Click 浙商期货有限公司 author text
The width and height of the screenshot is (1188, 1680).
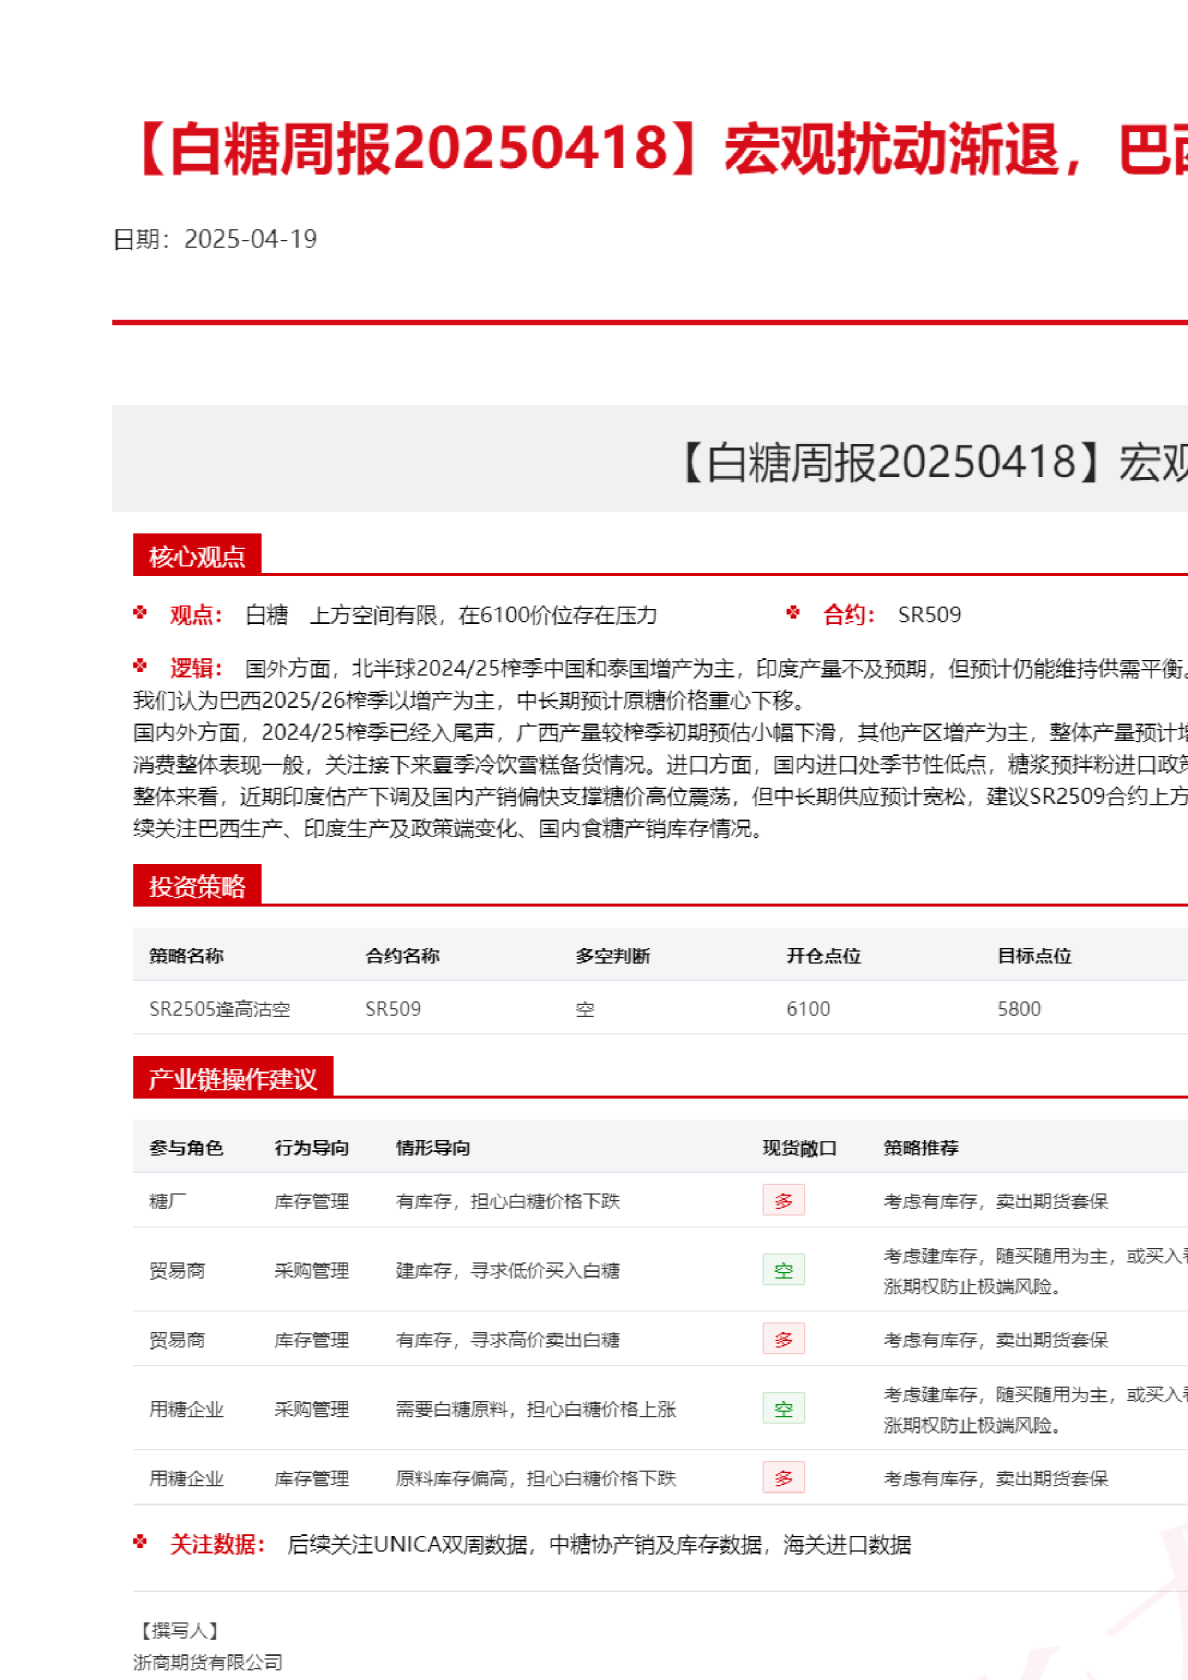[208, 1662]
